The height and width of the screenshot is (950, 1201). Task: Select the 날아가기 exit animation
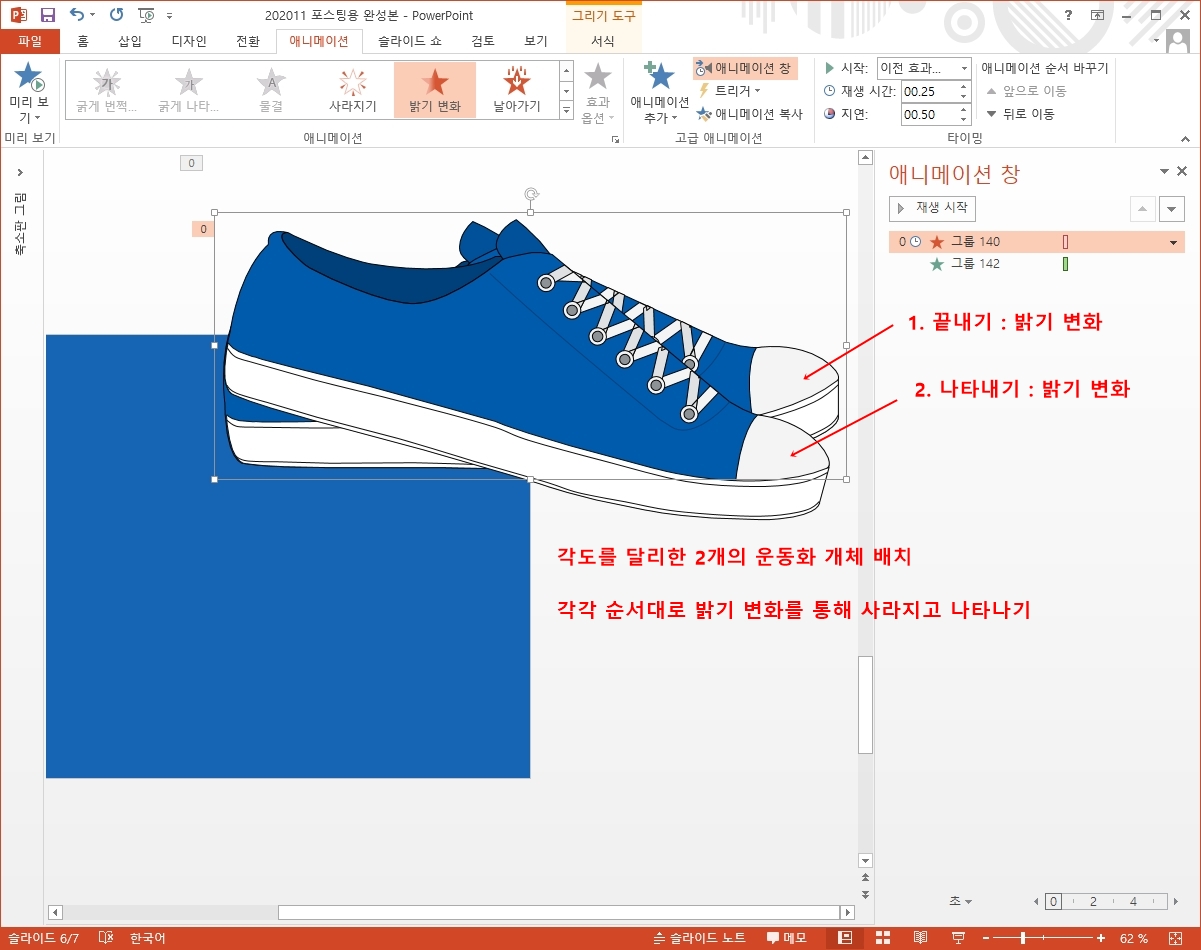click(x=517, y=90)
